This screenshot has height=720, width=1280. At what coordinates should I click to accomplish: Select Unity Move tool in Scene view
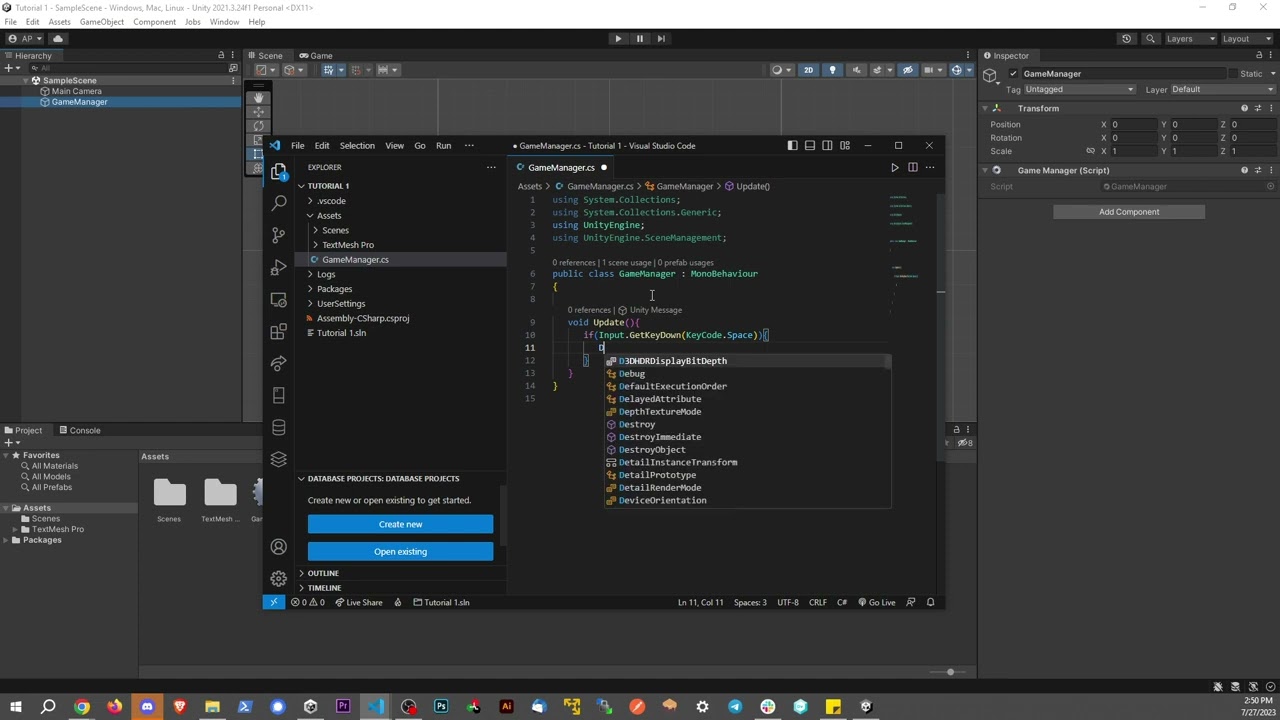pos(259,112)
